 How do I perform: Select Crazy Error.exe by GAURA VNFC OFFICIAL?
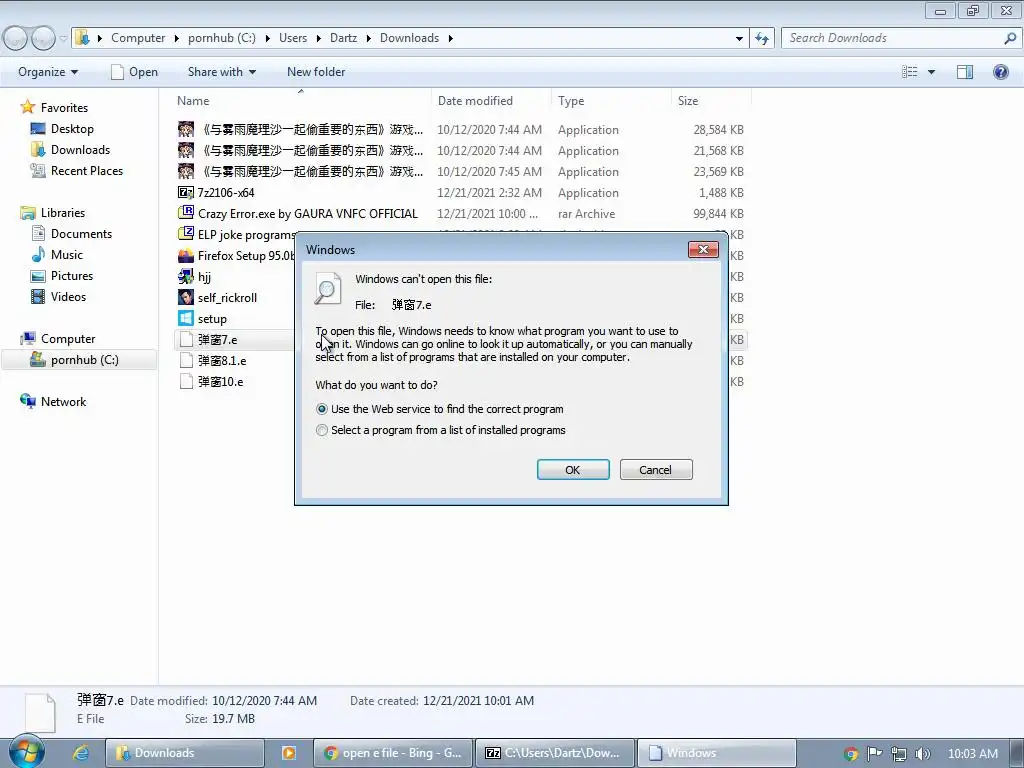click(x=308, y=214)
